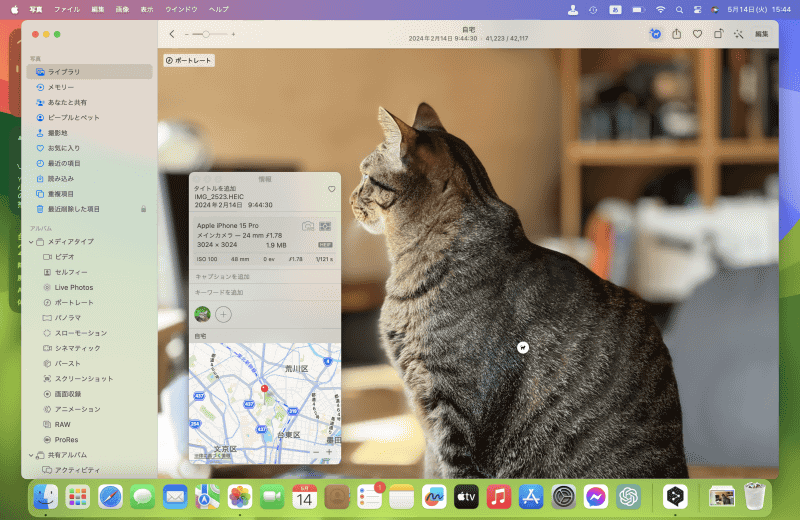The height and width of the screenshot is (520, 800).
Task: Open the Visual Look Up pet info button
Action: pyautogui.click(x=656, y=34)
